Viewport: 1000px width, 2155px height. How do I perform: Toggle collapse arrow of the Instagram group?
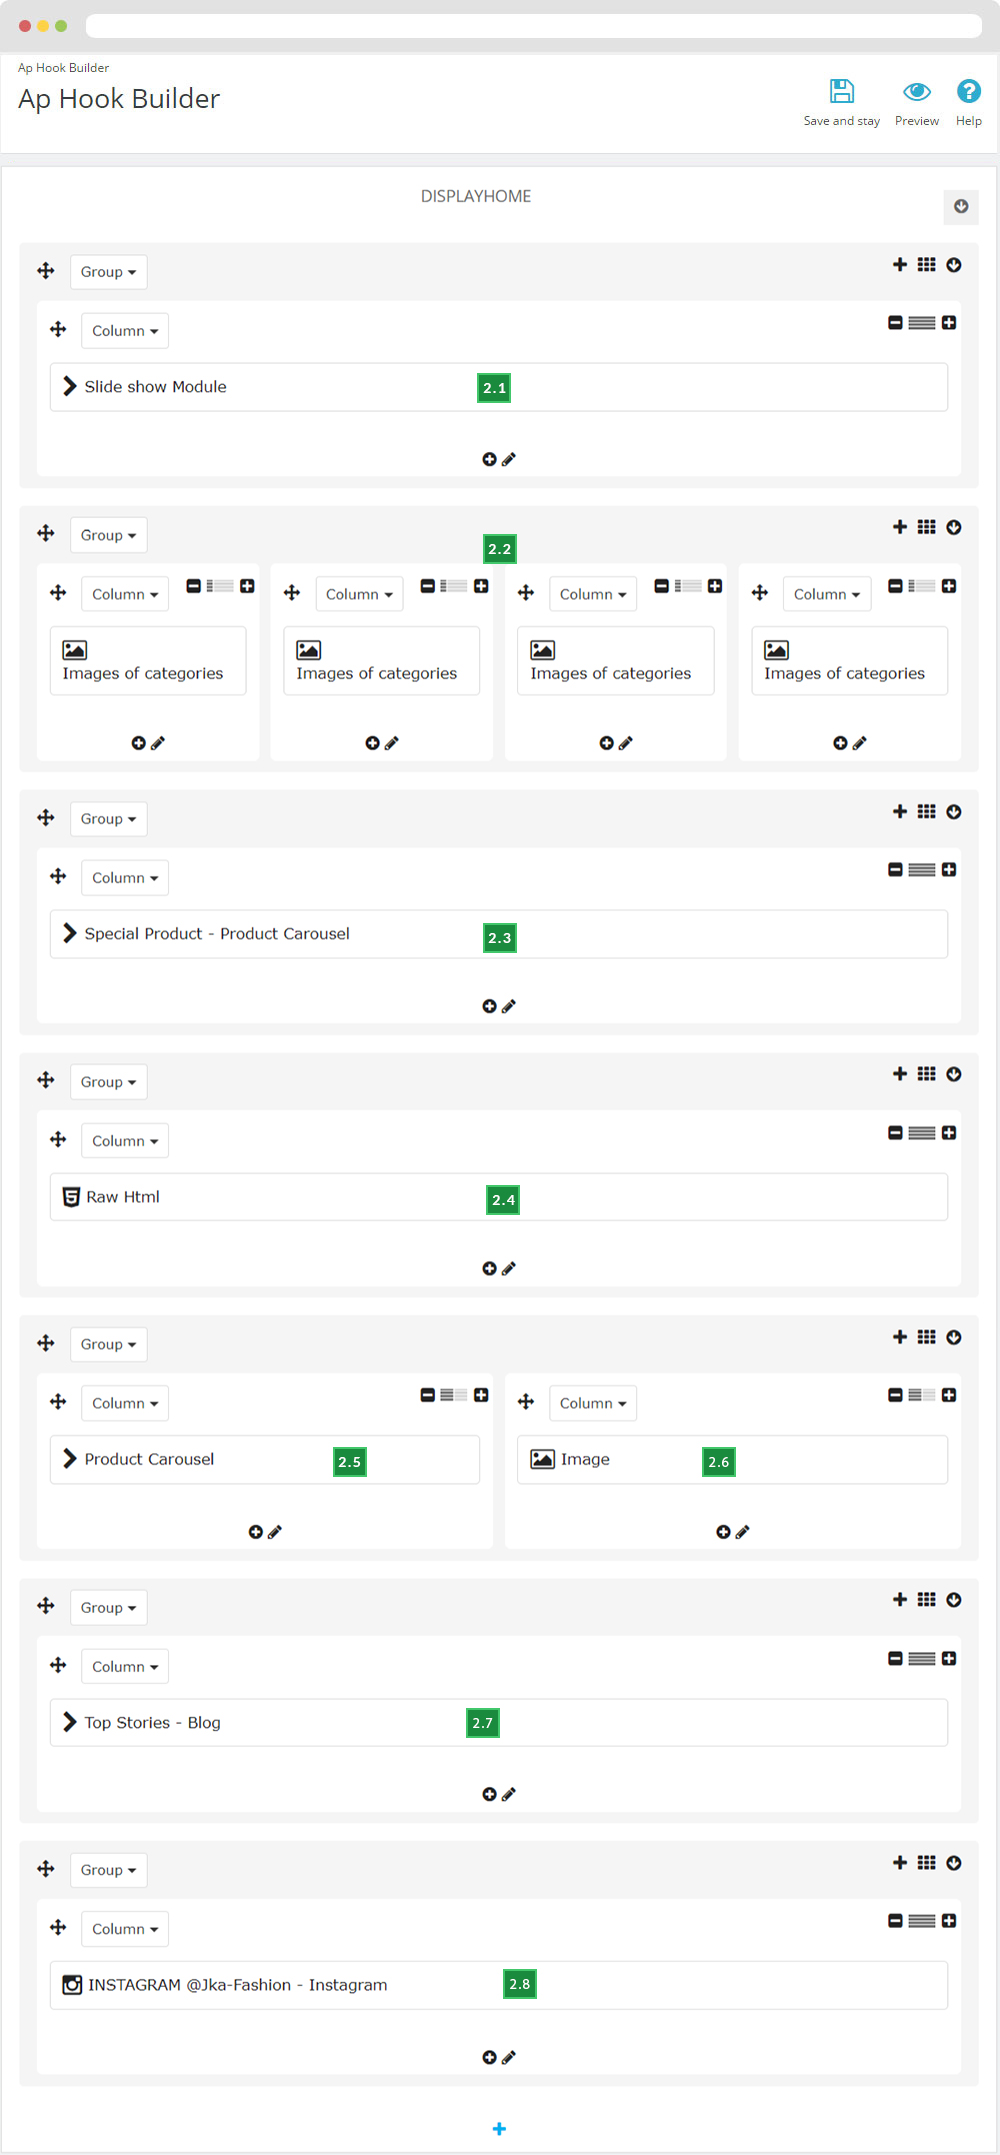point(954,1863)
